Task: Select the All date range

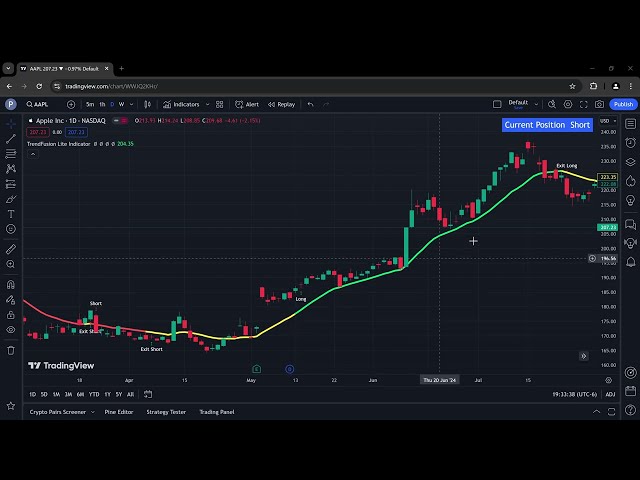Action: (x=130, y=394)
